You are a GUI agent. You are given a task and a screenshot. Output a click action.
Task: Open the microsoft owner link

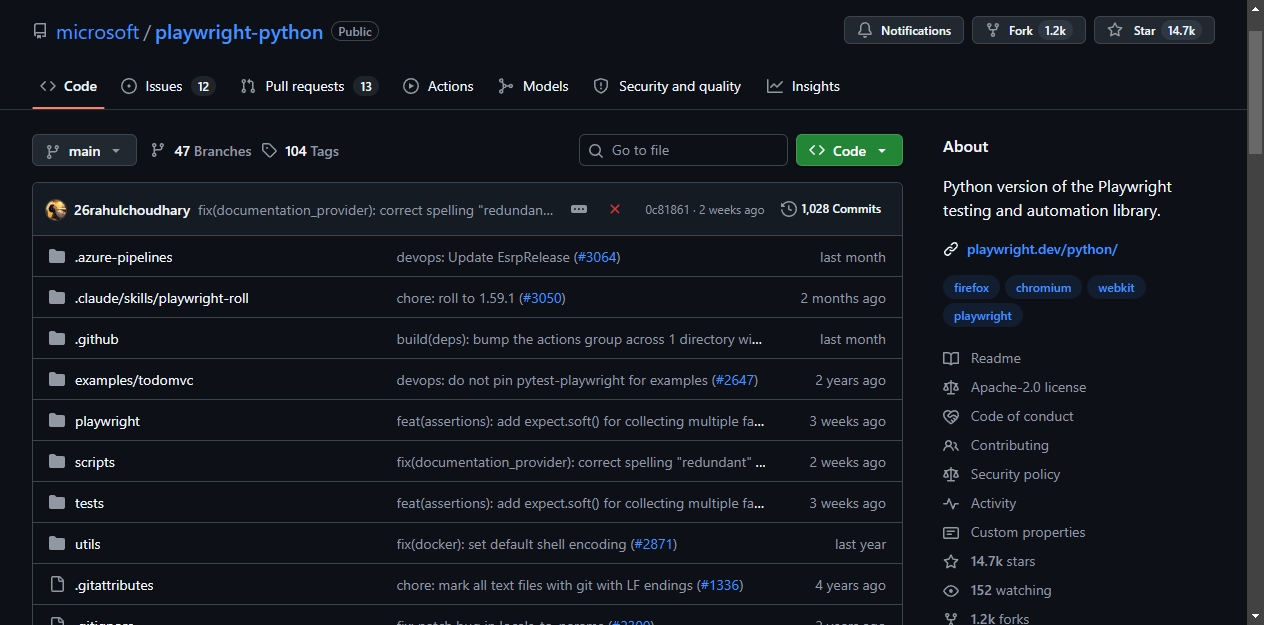click(97, 32)
